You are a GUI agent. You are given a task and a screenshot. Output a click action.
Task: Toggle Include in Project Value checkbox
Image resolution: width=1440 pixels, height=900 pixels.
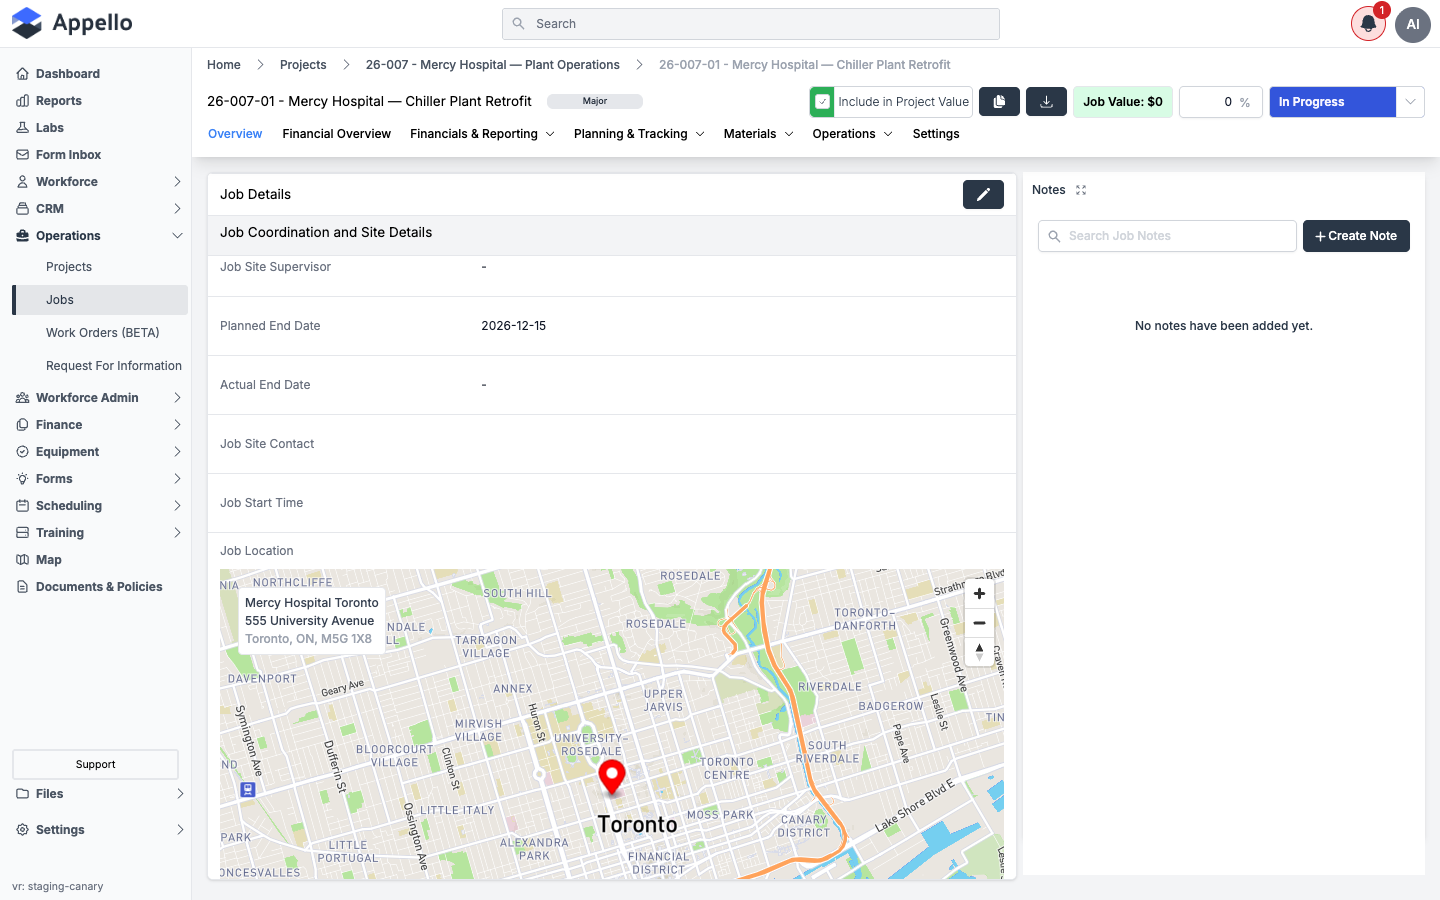tap(822, 102)
